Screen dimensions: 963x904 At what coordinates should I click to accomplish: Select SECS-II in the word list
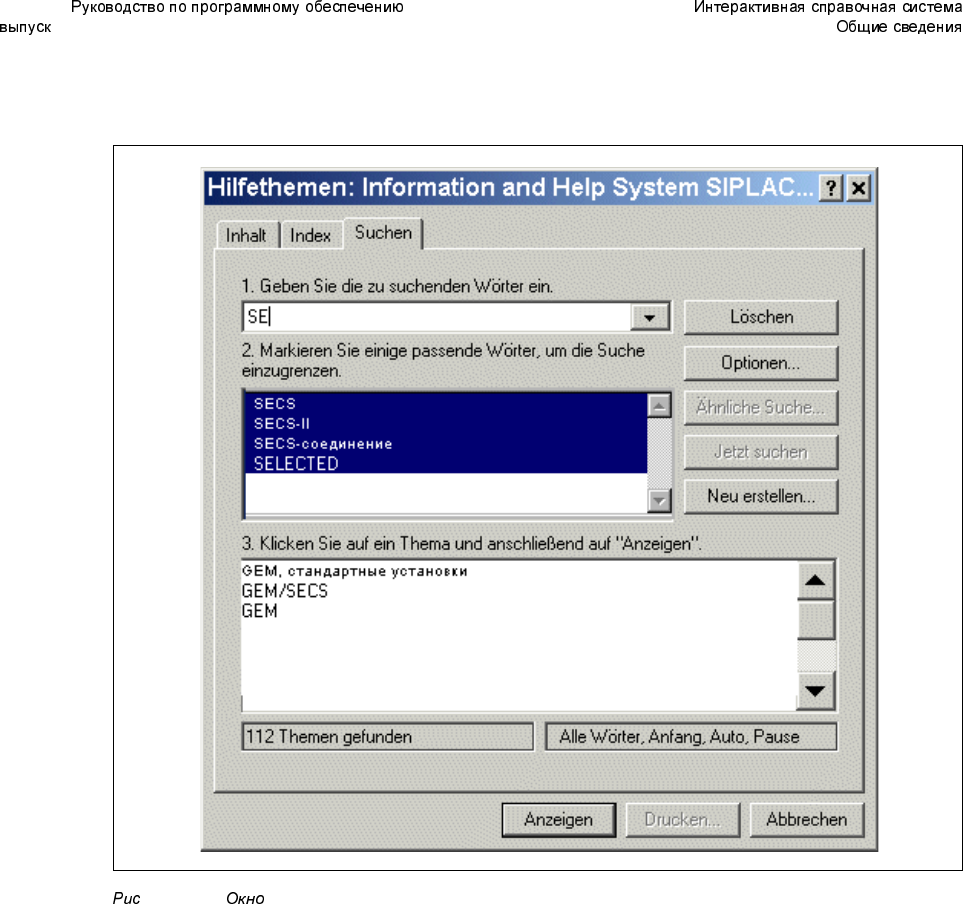tap(446, 424)
